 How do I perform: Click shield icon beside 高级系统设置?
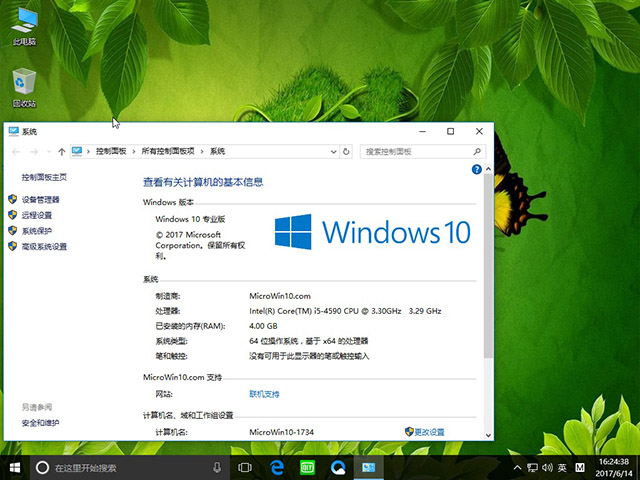pyautogui.click(x=13, y=246)
